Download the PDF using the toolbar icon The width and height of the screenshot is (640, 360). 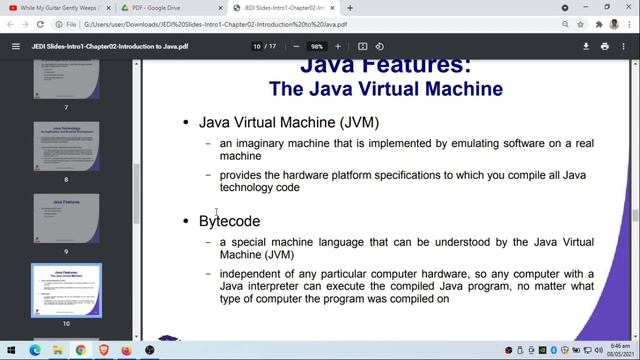(586, 47)
